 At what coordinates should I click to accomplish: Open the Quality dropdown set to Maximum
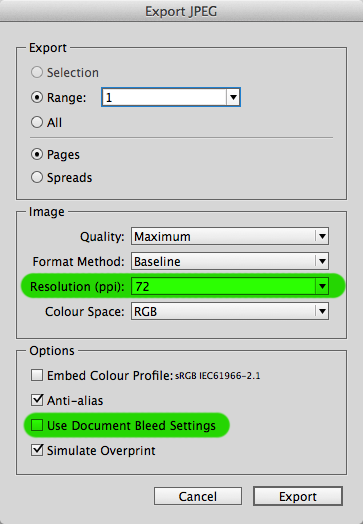tap(230, 236)
